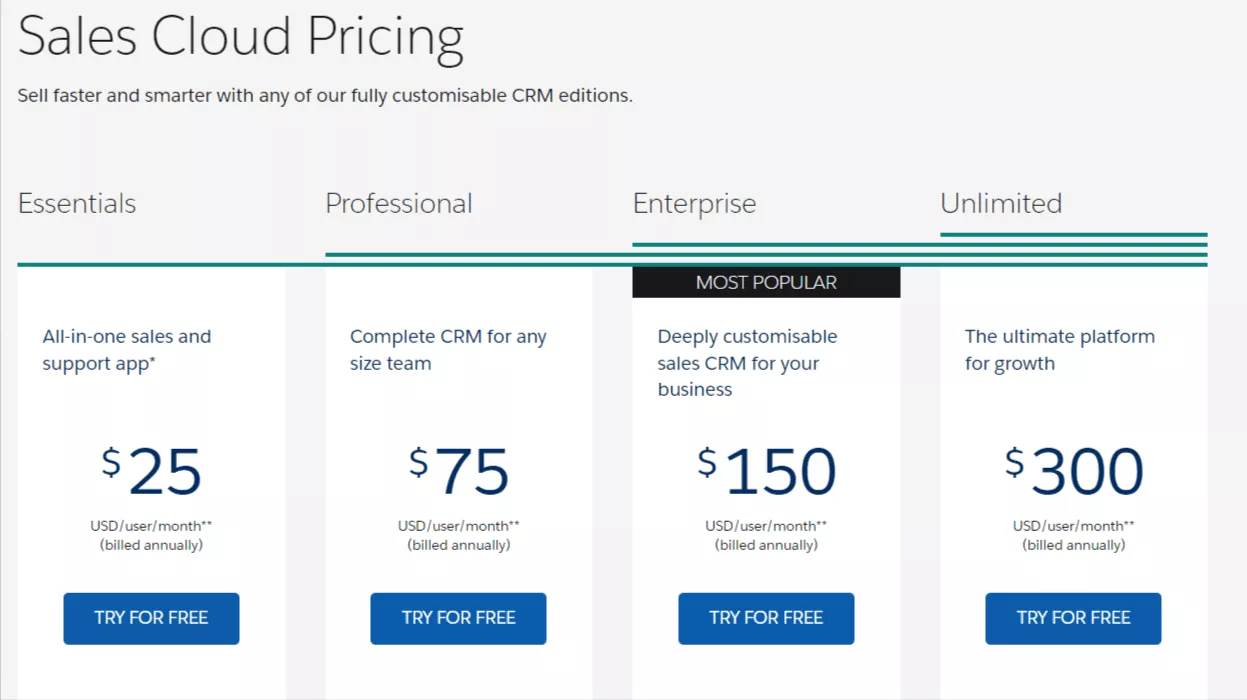Select the Professional edition heading
This screenshot has width=1247, height=700.
399,203
